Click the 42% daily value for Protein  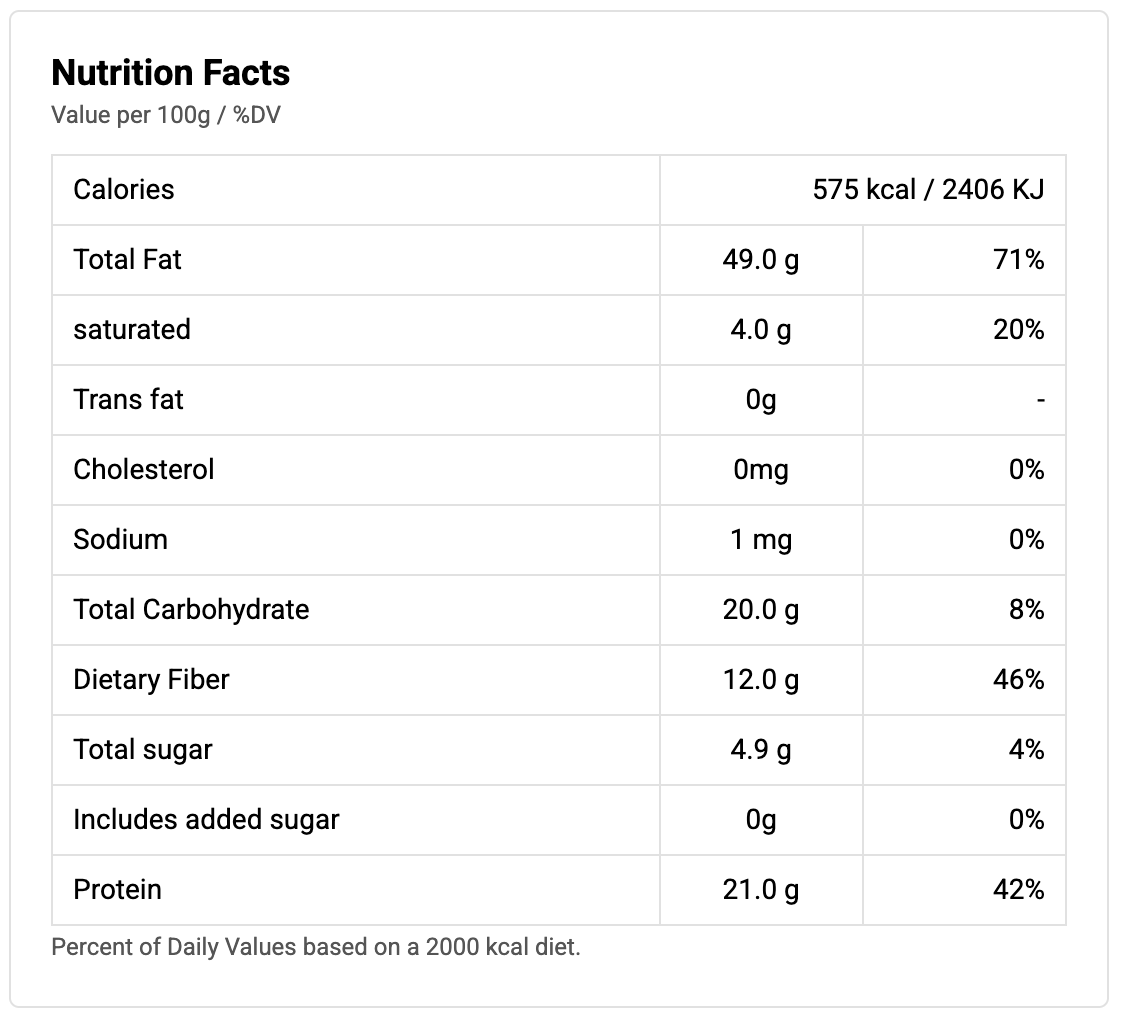[1019, 890]
